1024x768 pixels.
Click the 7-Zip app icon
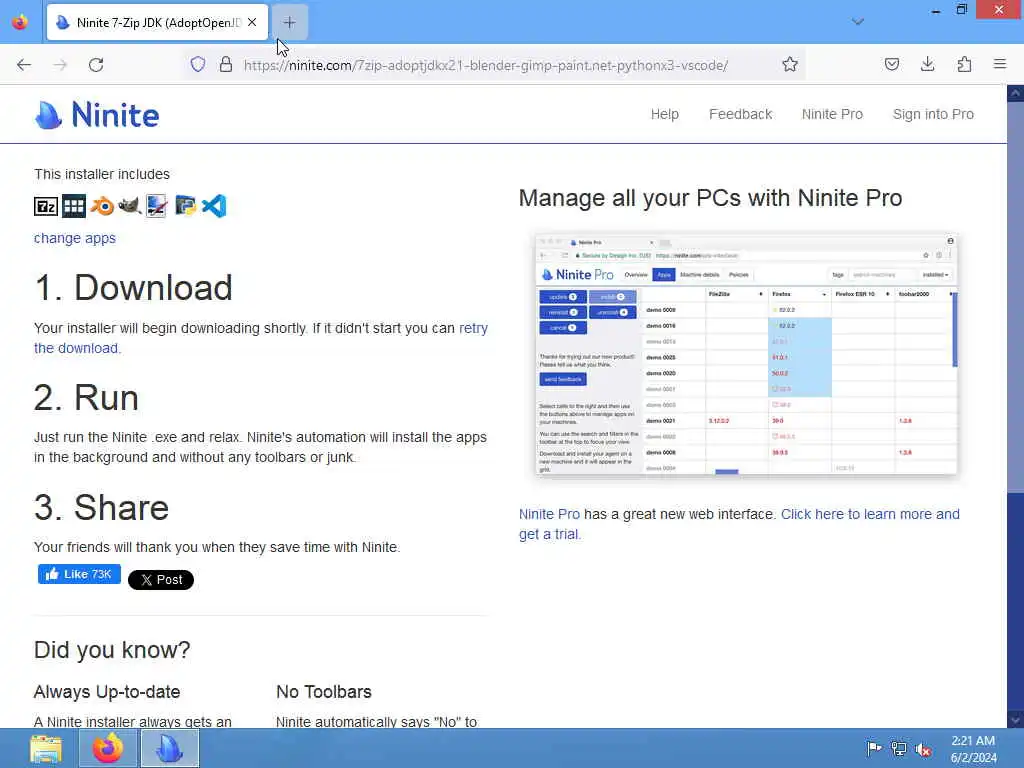pyautogui.click(x=46, y=206)
